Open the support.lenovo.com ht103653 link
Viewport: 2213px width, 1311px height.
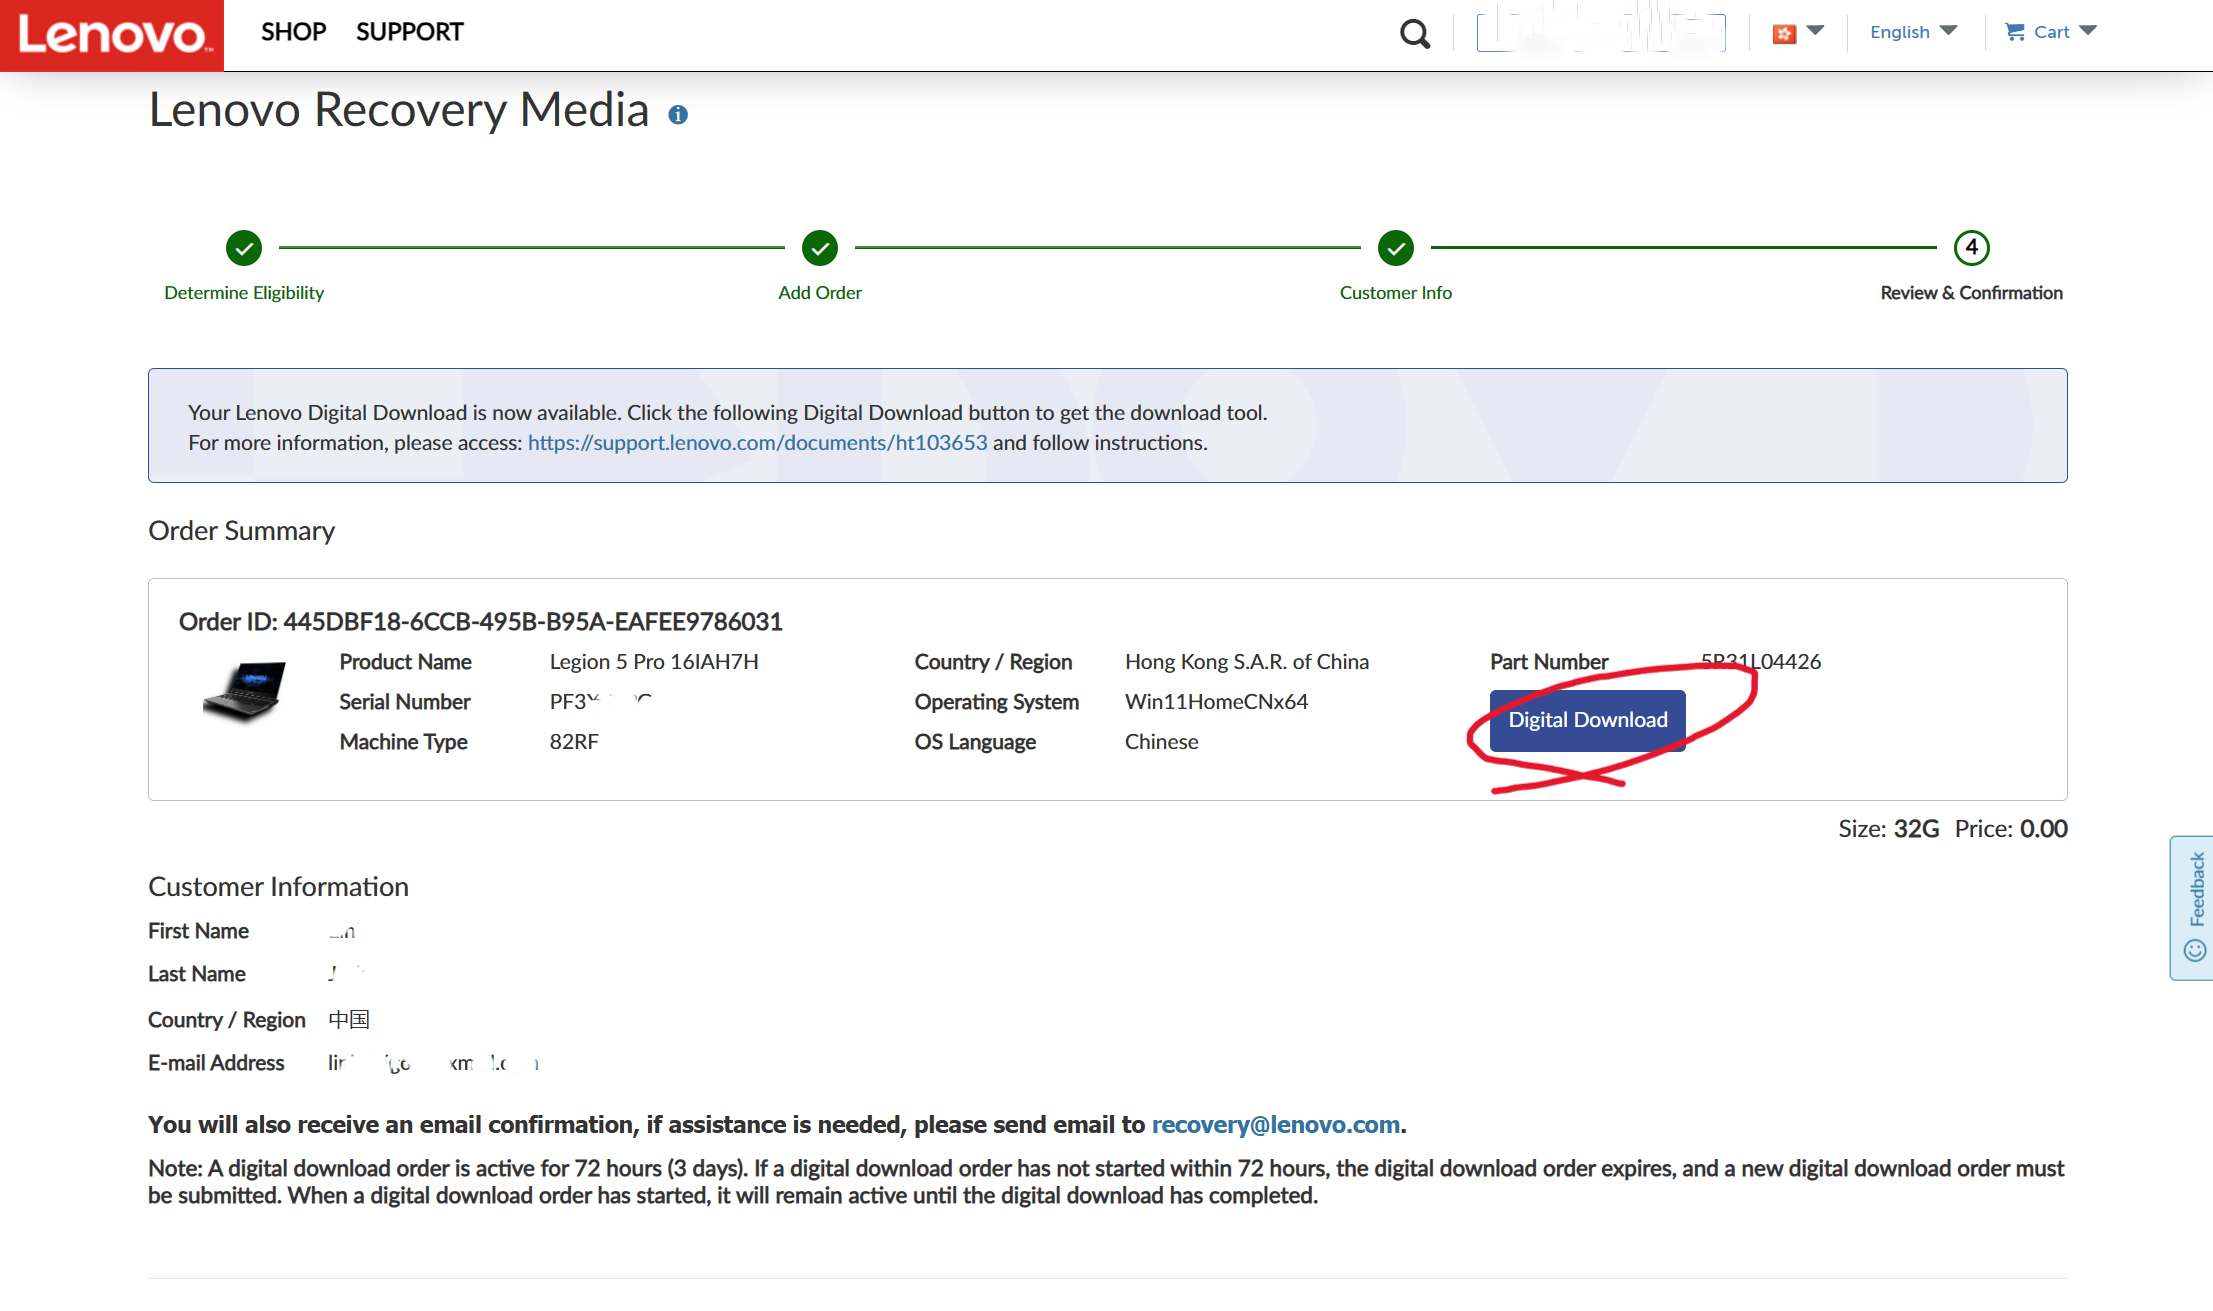coord(757,443)
